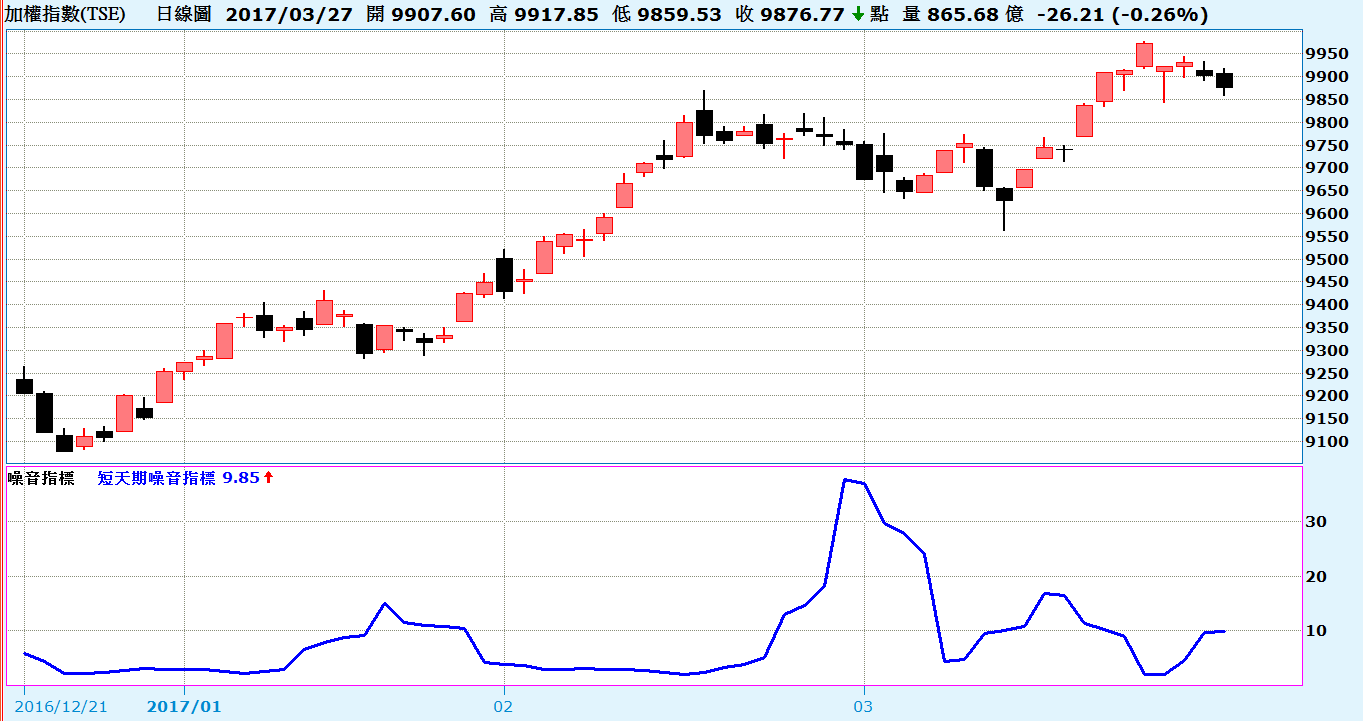The width and height of the screenshot is (1363, 721).
Task: Click the red up arrow after 9.85
Action: coord(268,478)
